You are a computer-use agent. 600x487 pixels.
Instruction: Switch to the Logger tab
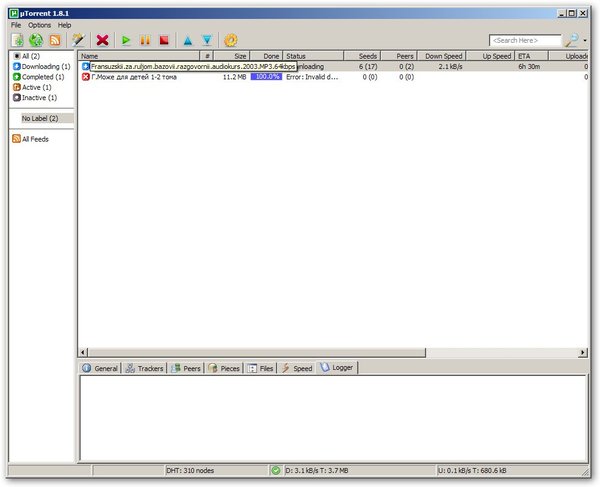[337, 368]
